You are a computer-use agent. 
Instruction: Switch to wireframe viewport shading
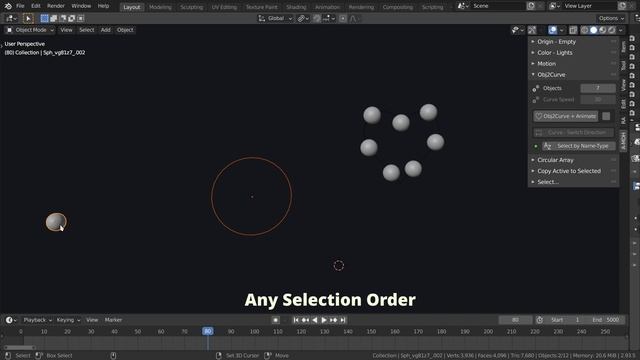pos(584,30)
